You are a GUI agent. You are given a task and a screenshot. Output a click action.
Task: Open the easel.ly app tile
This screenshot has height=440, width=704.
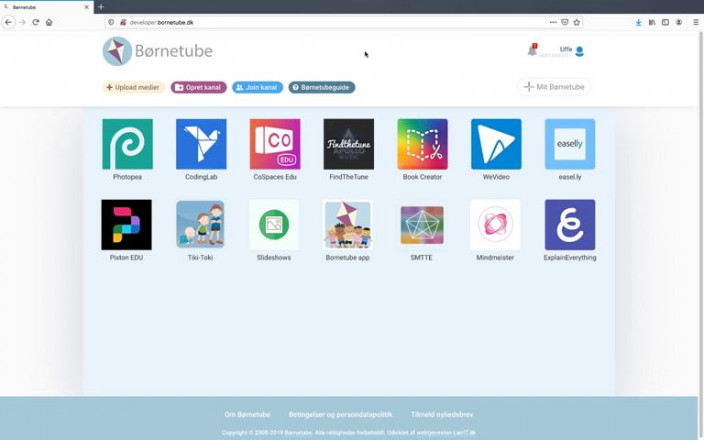pos(570,144)
